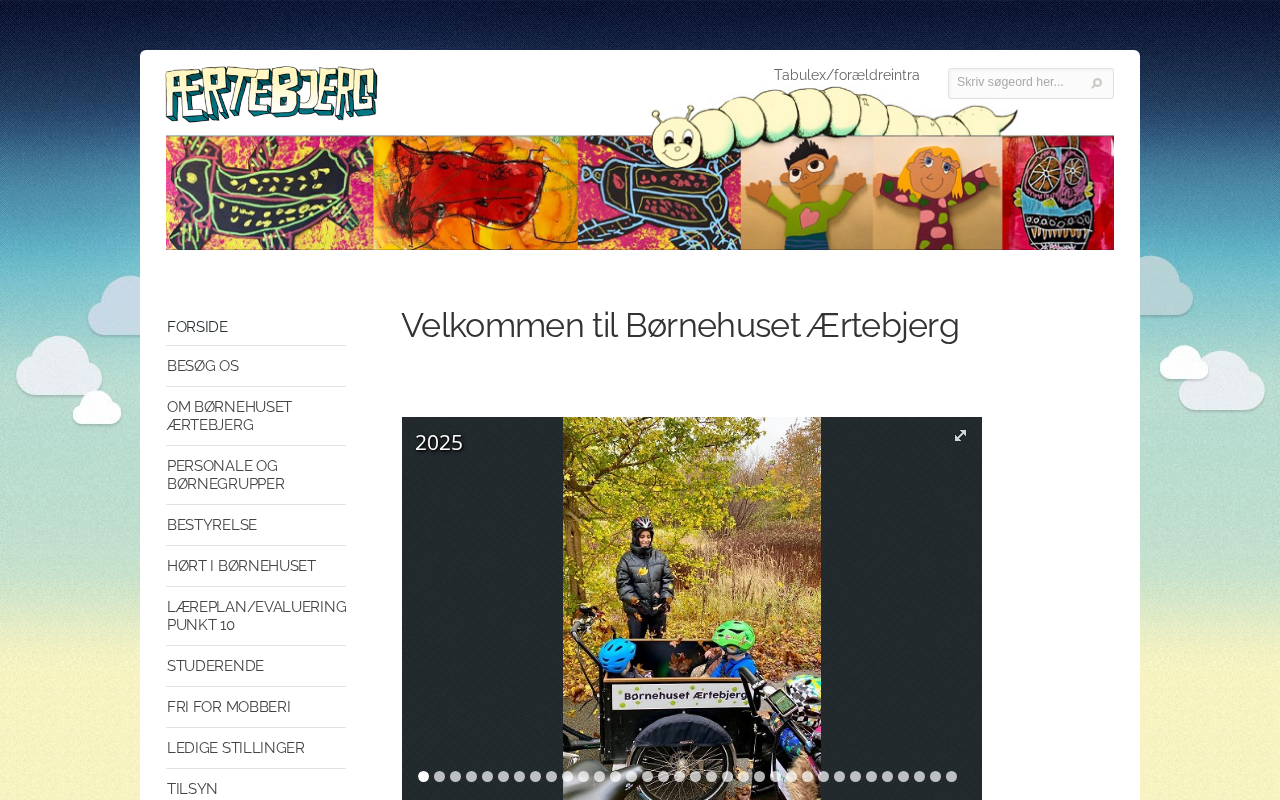Image resolution: width=1280 pixels, height=800 pixels.
Task: Click the Ærtebjerg logo
Action: point(271,93)
